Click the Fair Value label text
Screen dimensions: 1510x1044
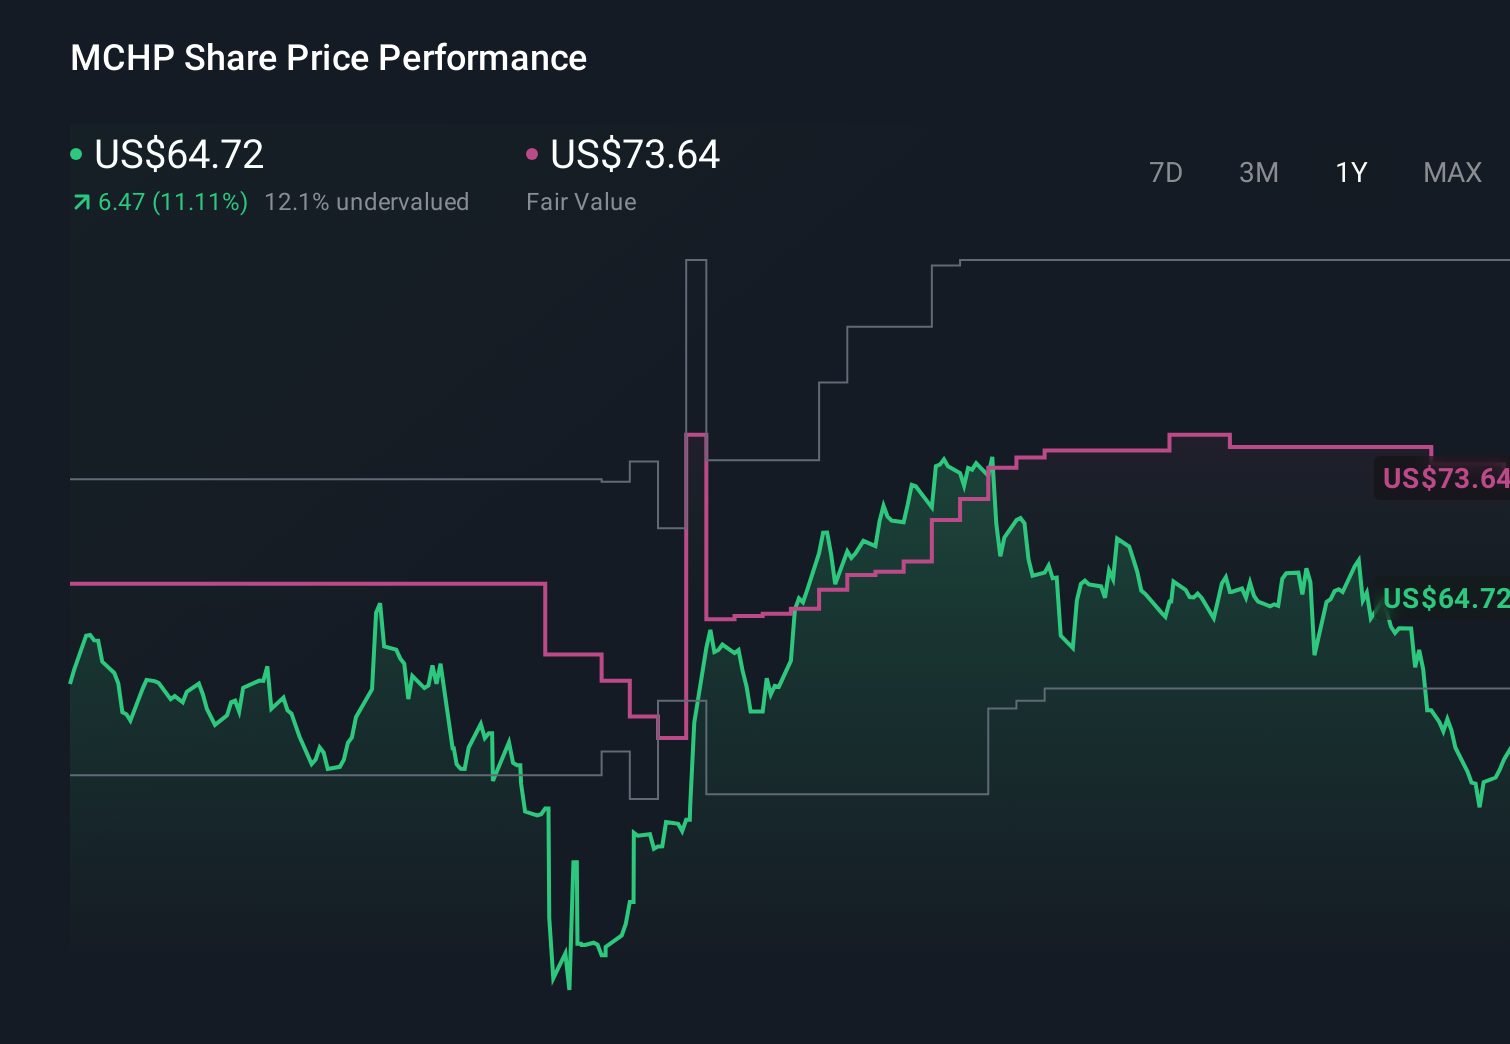coord(581,201)
